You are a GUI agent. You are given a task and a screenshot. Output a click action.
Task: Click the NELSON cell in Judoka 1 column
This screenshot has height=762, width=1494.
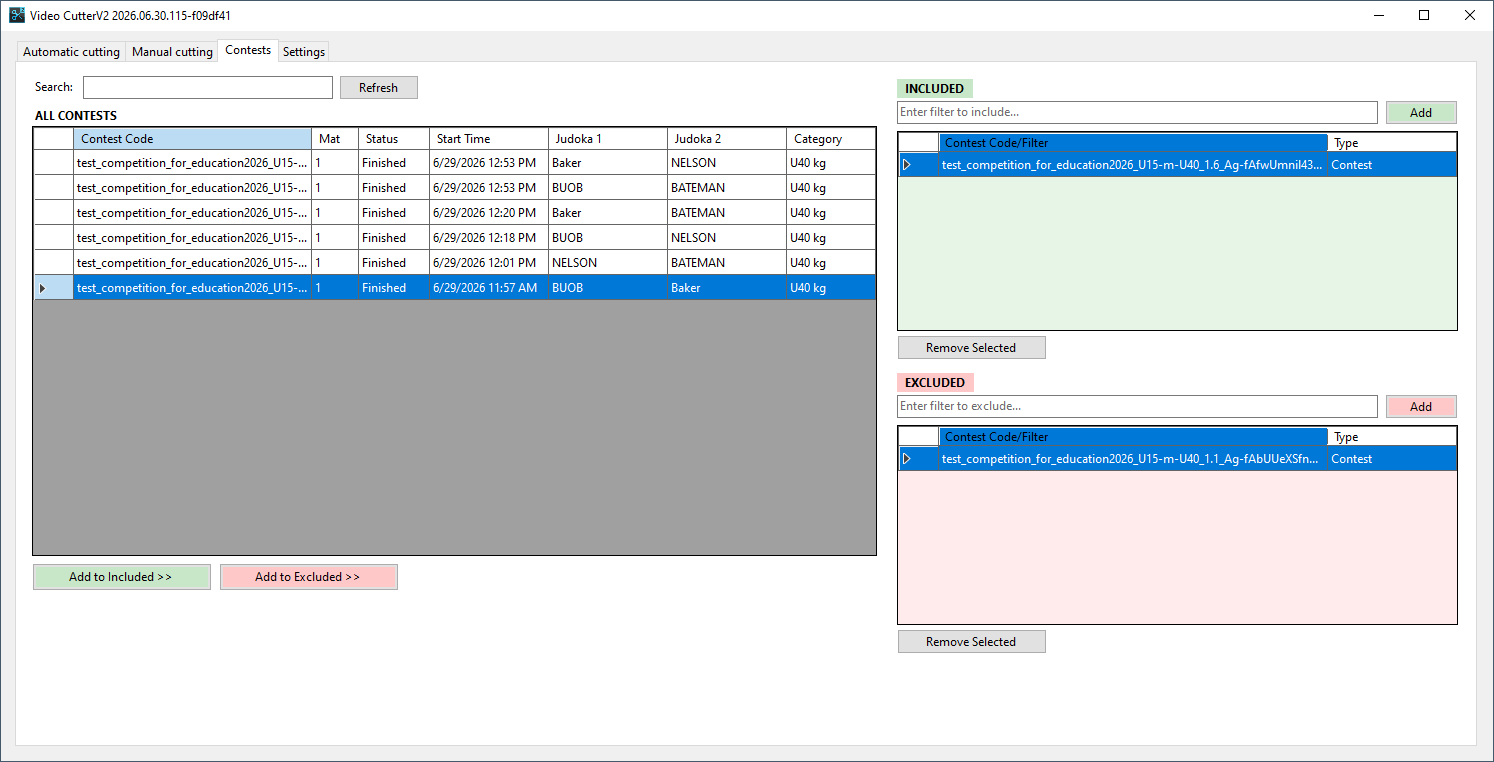[x=607, y=263]
